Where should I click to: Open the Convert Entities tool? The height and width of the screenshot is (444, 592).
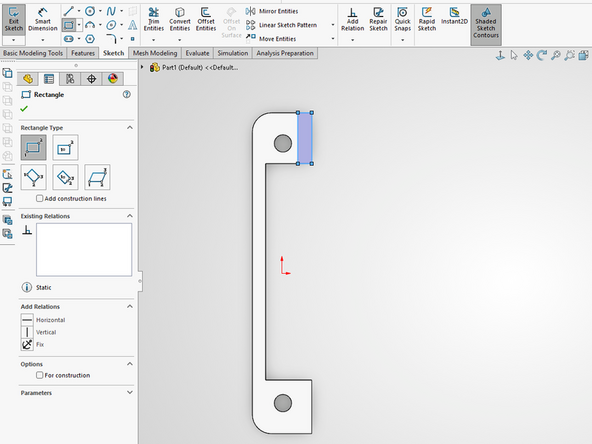click(x=180, y=20)
